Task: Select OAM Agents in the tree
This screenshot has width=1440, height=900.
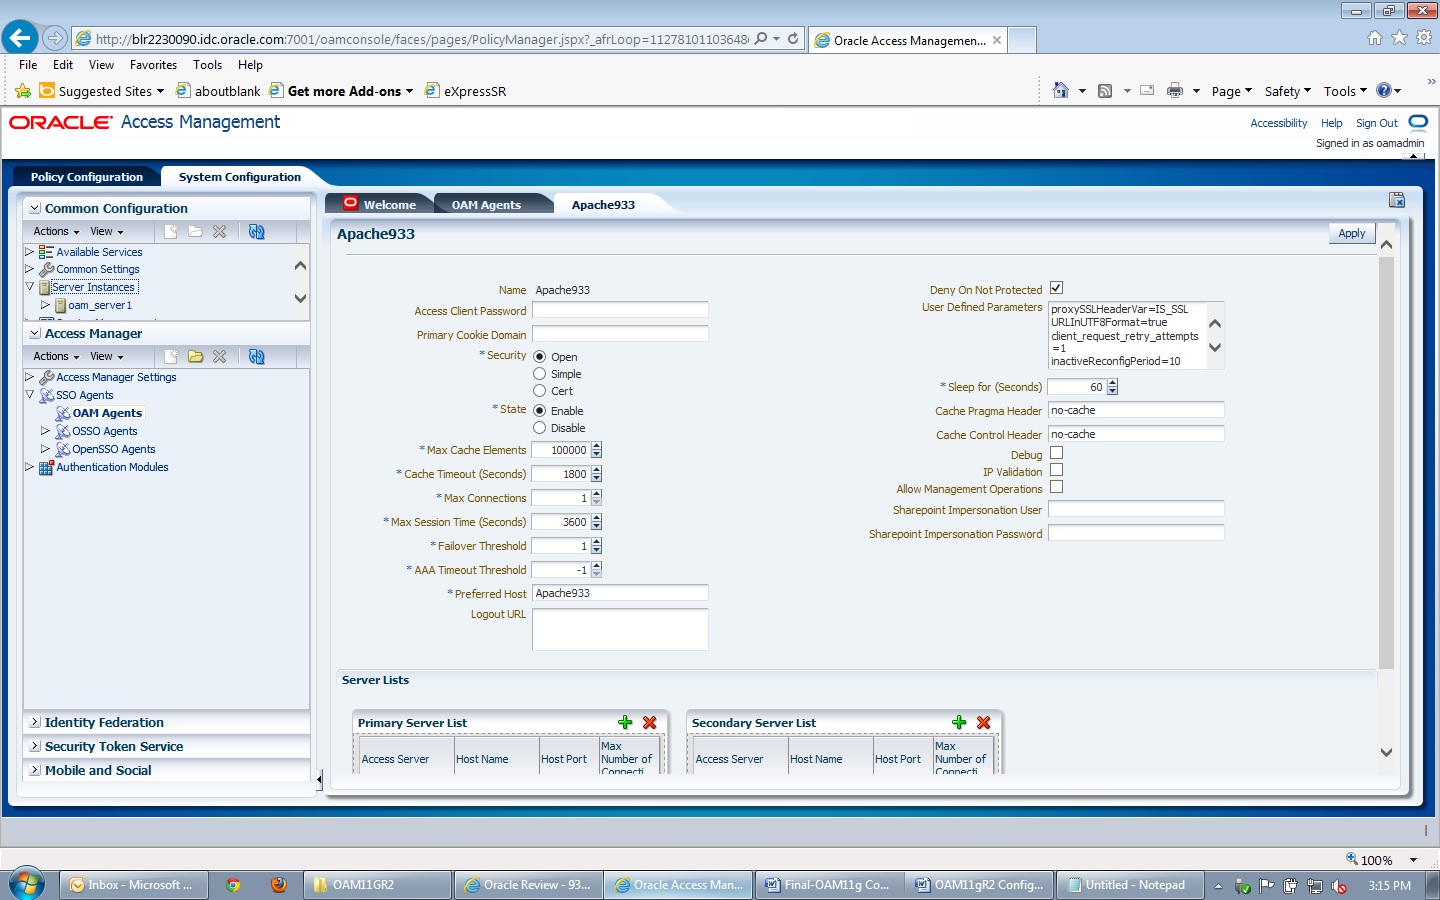Action: coord(107,413)
